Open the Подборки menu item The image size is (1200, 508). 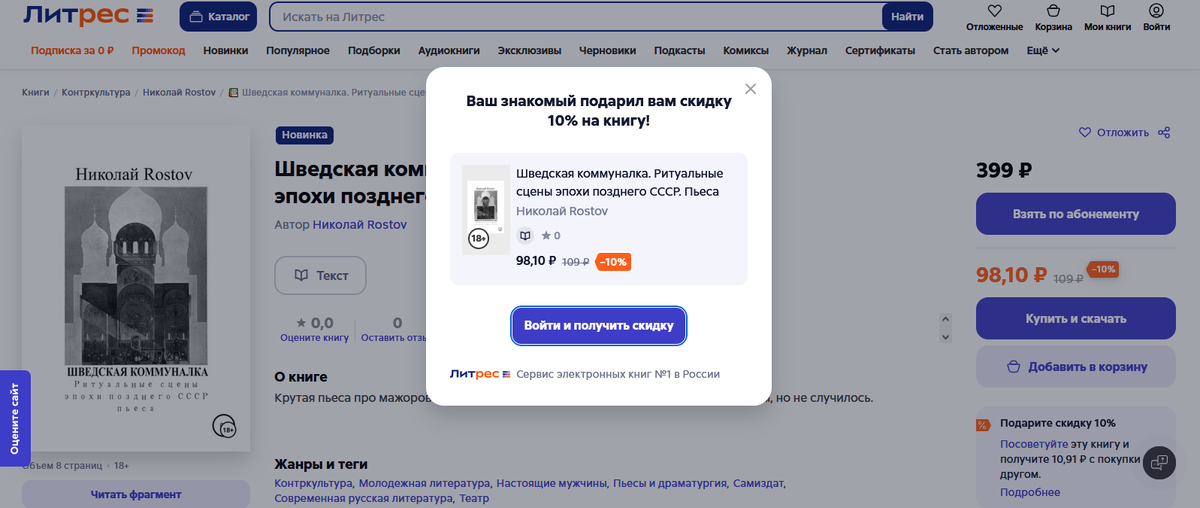pyautogui.click(x=374, y=51)
